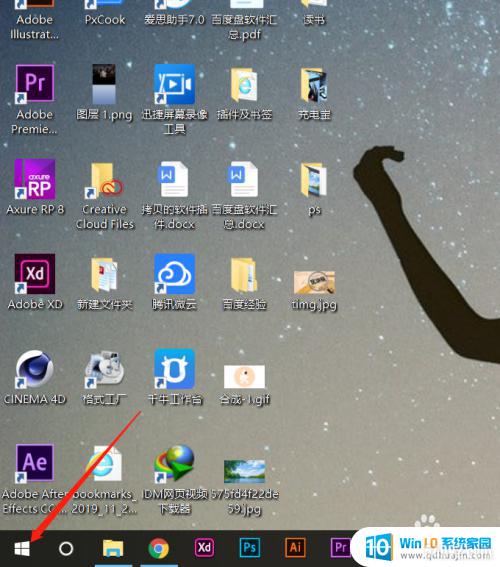Open the Creative Cloud Files folder

point(105,195)
